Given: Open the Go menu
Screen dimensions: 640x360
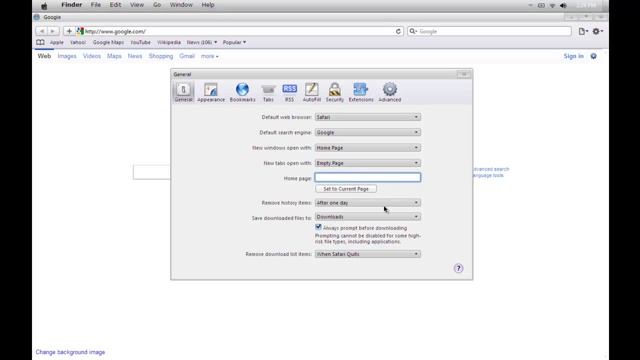Looking at the screenshot, I should [x=157, y=5].
